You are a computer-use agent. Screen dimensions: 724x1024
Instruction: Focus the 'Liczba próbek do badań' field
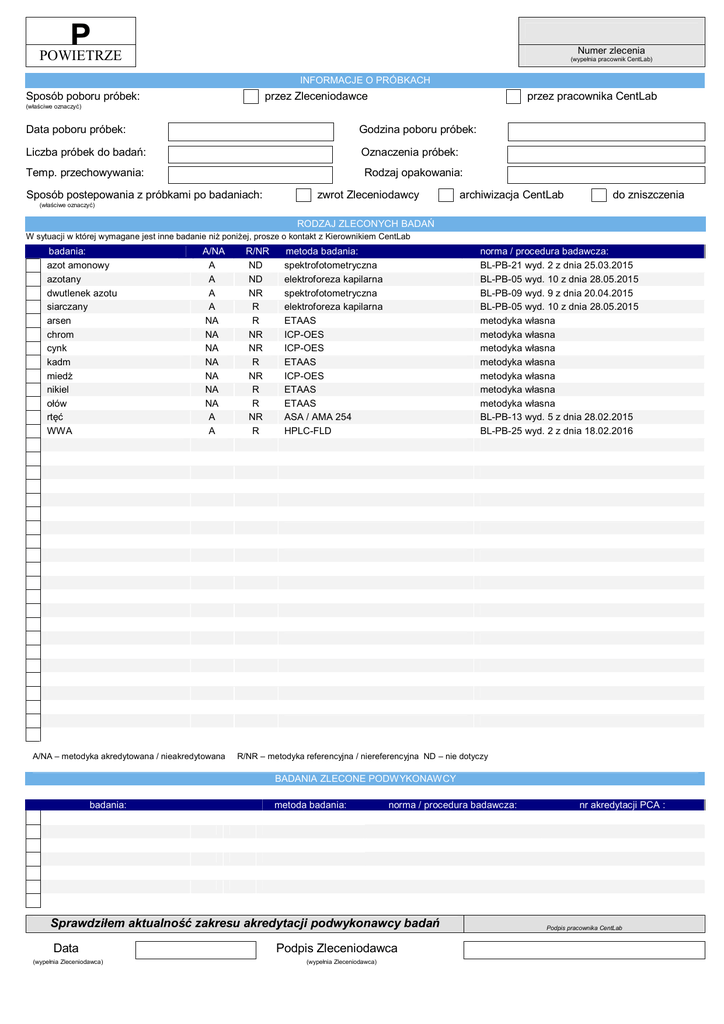(250, 154)
